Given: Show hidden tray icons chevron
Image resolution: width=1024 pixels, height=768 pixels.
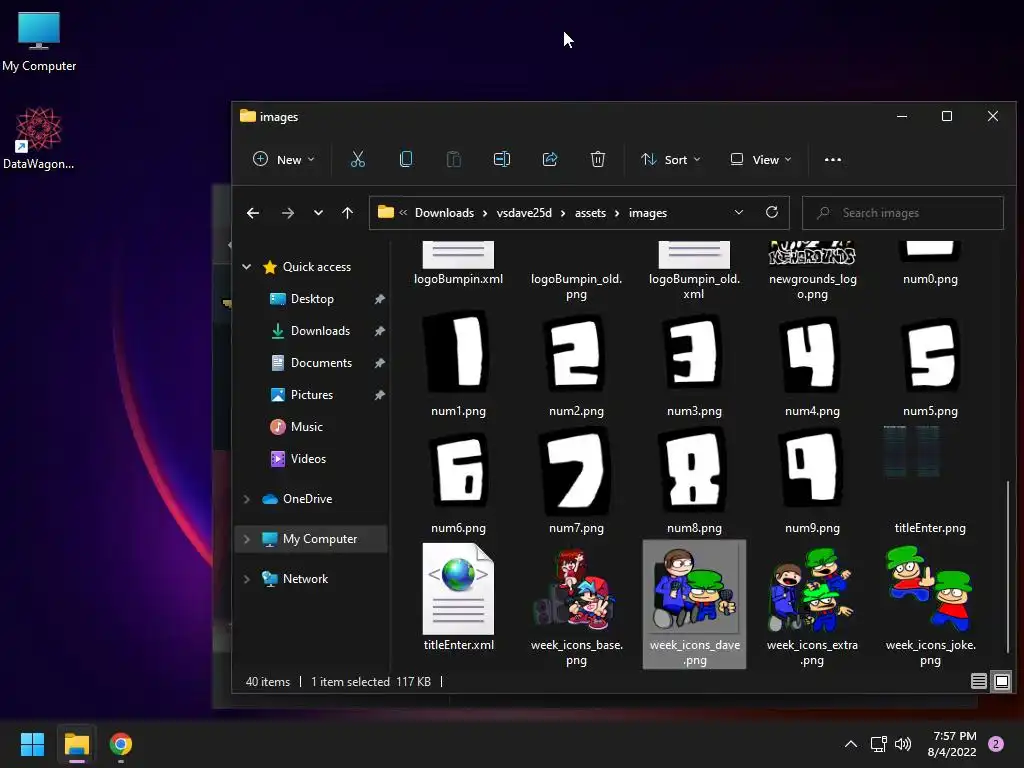Looking at the screenshot, I should tap(850, 744).
